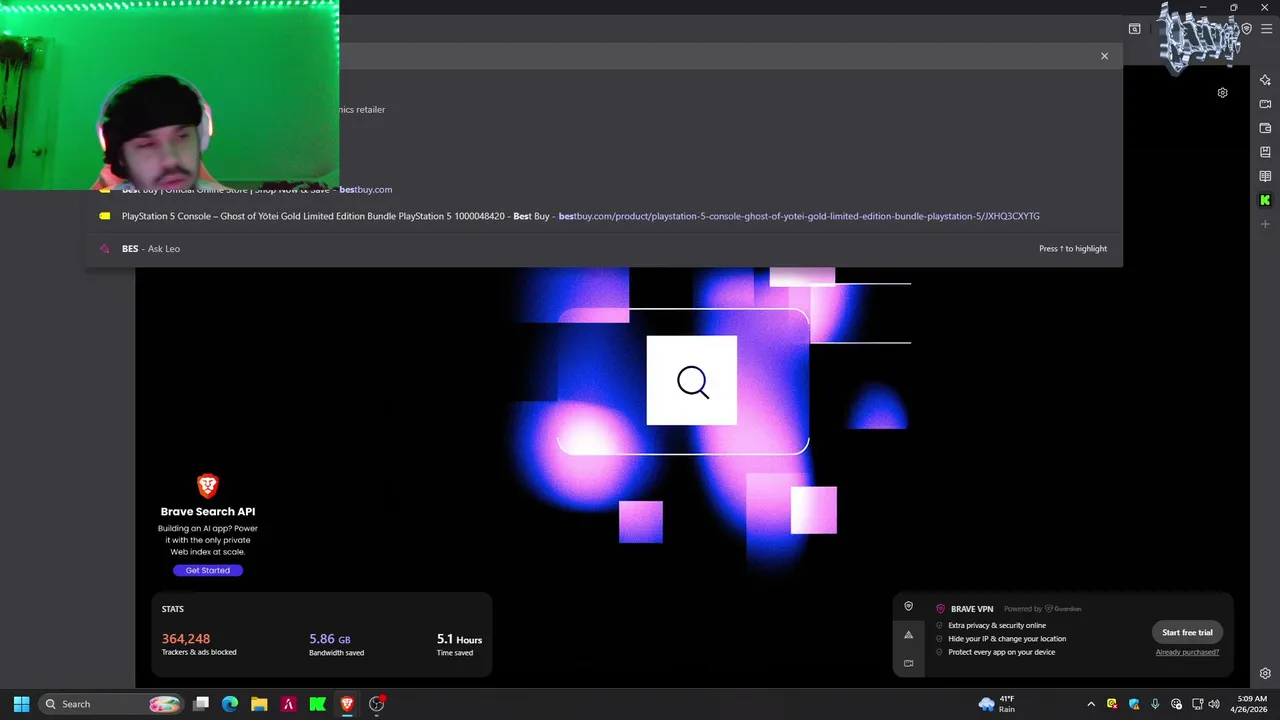Viewport: 1280px width, 720px height.
Task: Open the bestbuy.com PlayStation 5 suggestion
Action: [604, 216]
